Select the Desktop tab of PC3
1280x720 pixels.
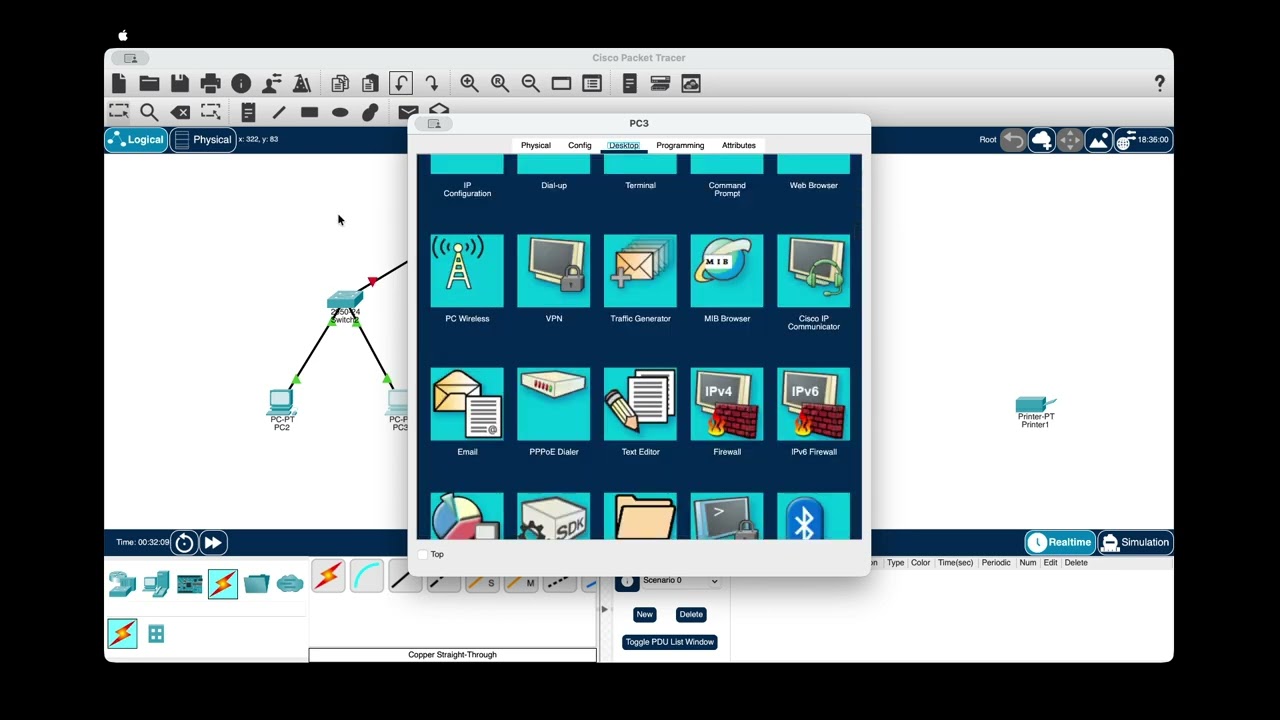(x=623, y=145)
